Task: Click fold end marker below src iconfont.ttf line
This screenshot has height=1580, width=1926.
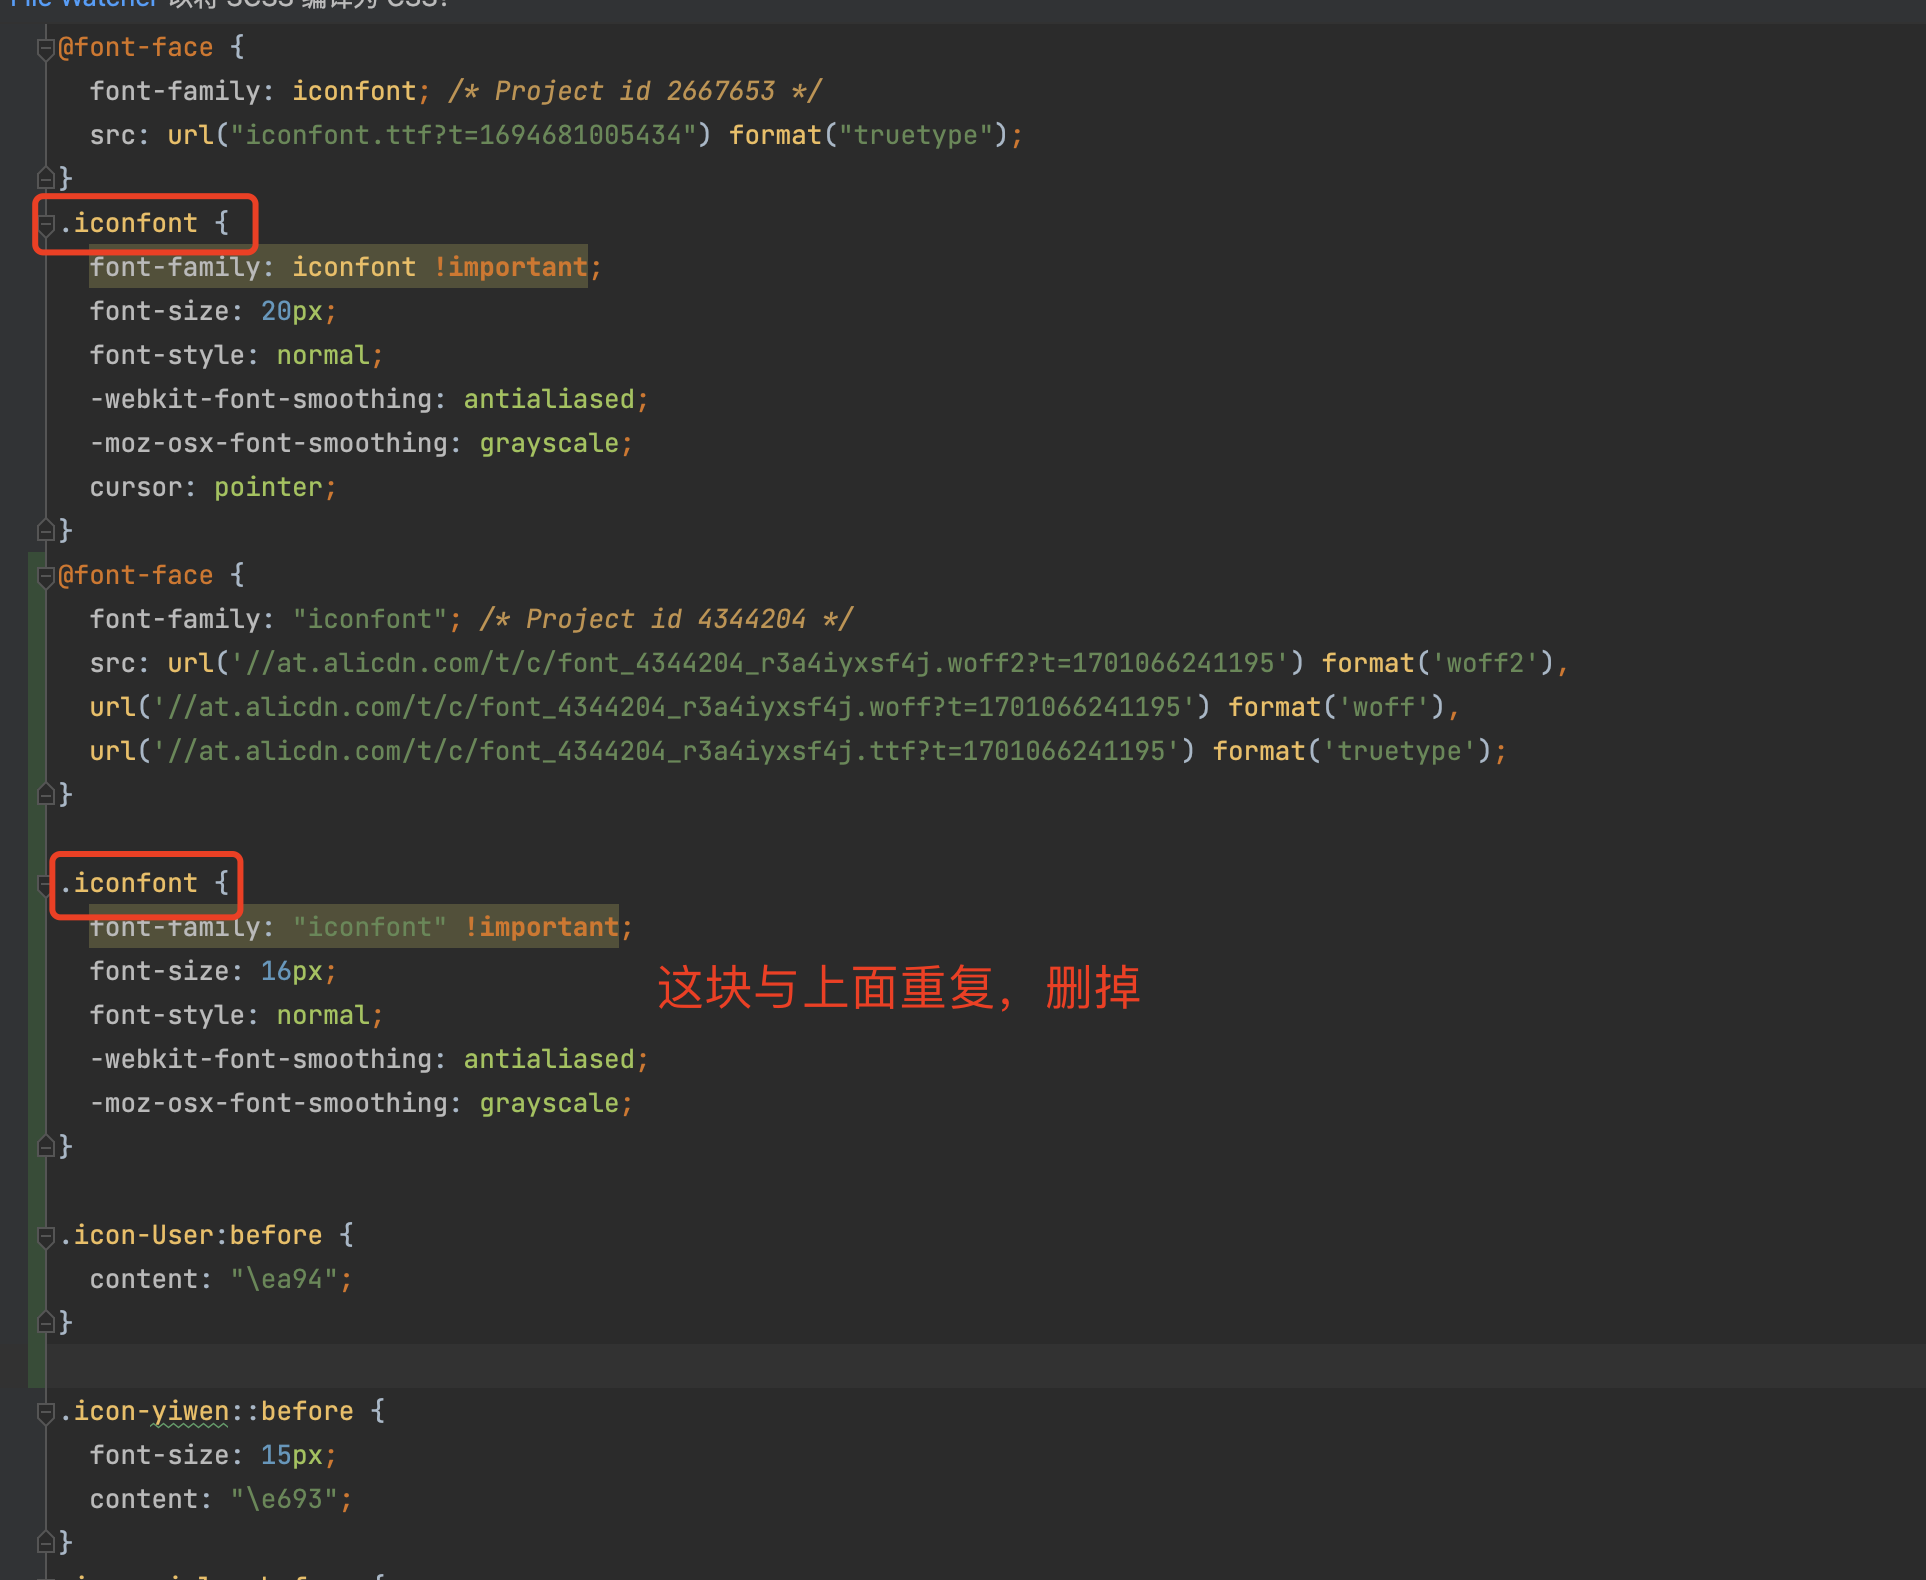Action: coord(45,178)
